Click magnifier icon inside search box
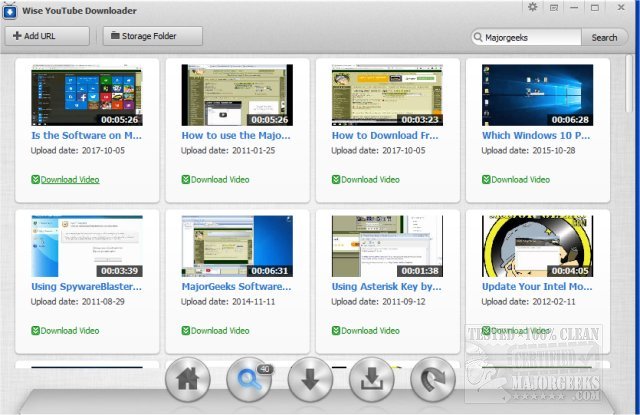Viewport: 640px width, 415px height. point(478,37)
